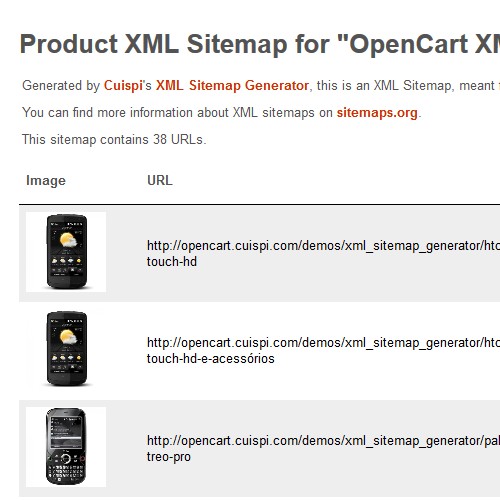Viewport: 500px width, 500px height.
Task: Click the Product XML Sitemap page heading
Action: pyautogui.click(x=260, y=44)
